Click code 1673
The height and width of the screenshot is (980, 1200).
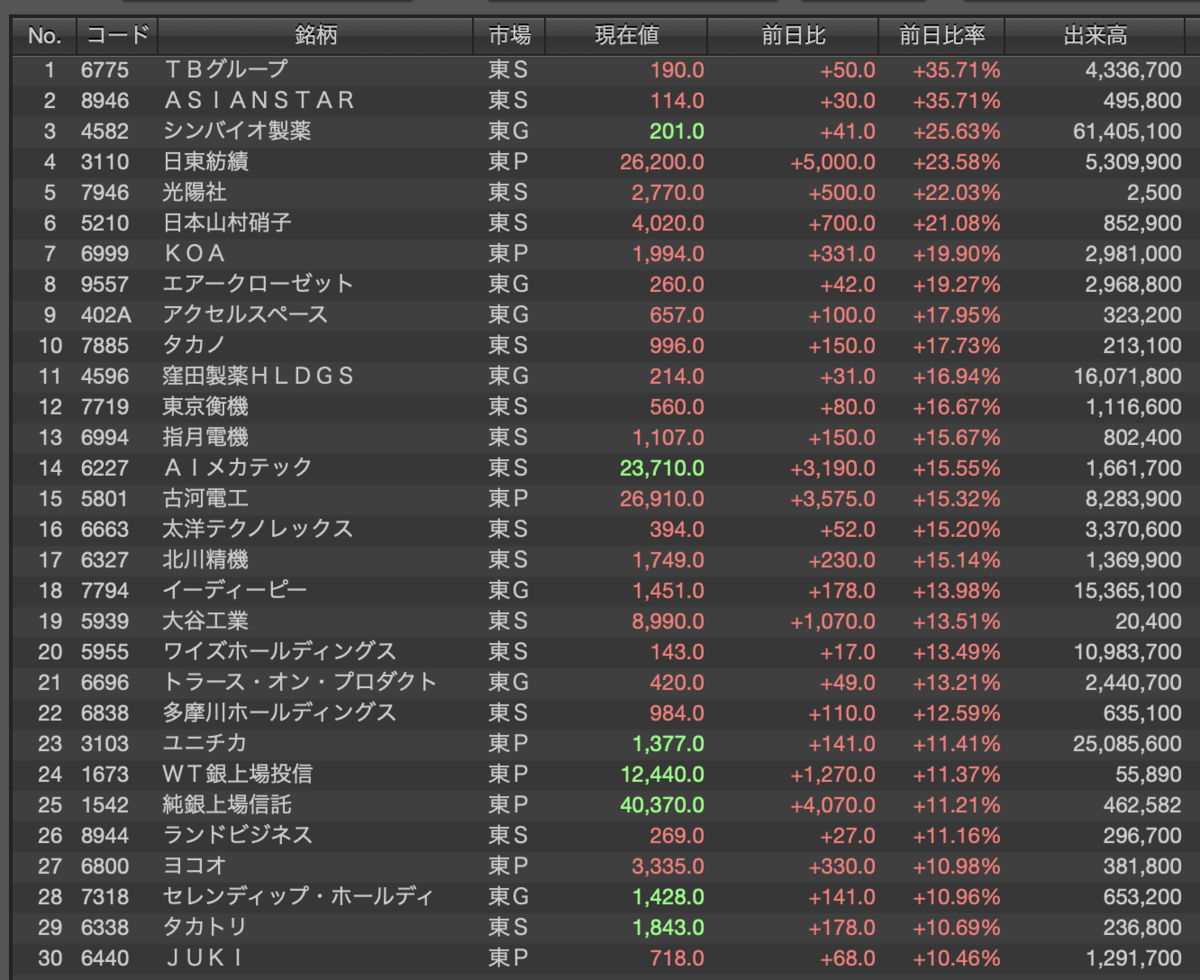coord(103,774)
